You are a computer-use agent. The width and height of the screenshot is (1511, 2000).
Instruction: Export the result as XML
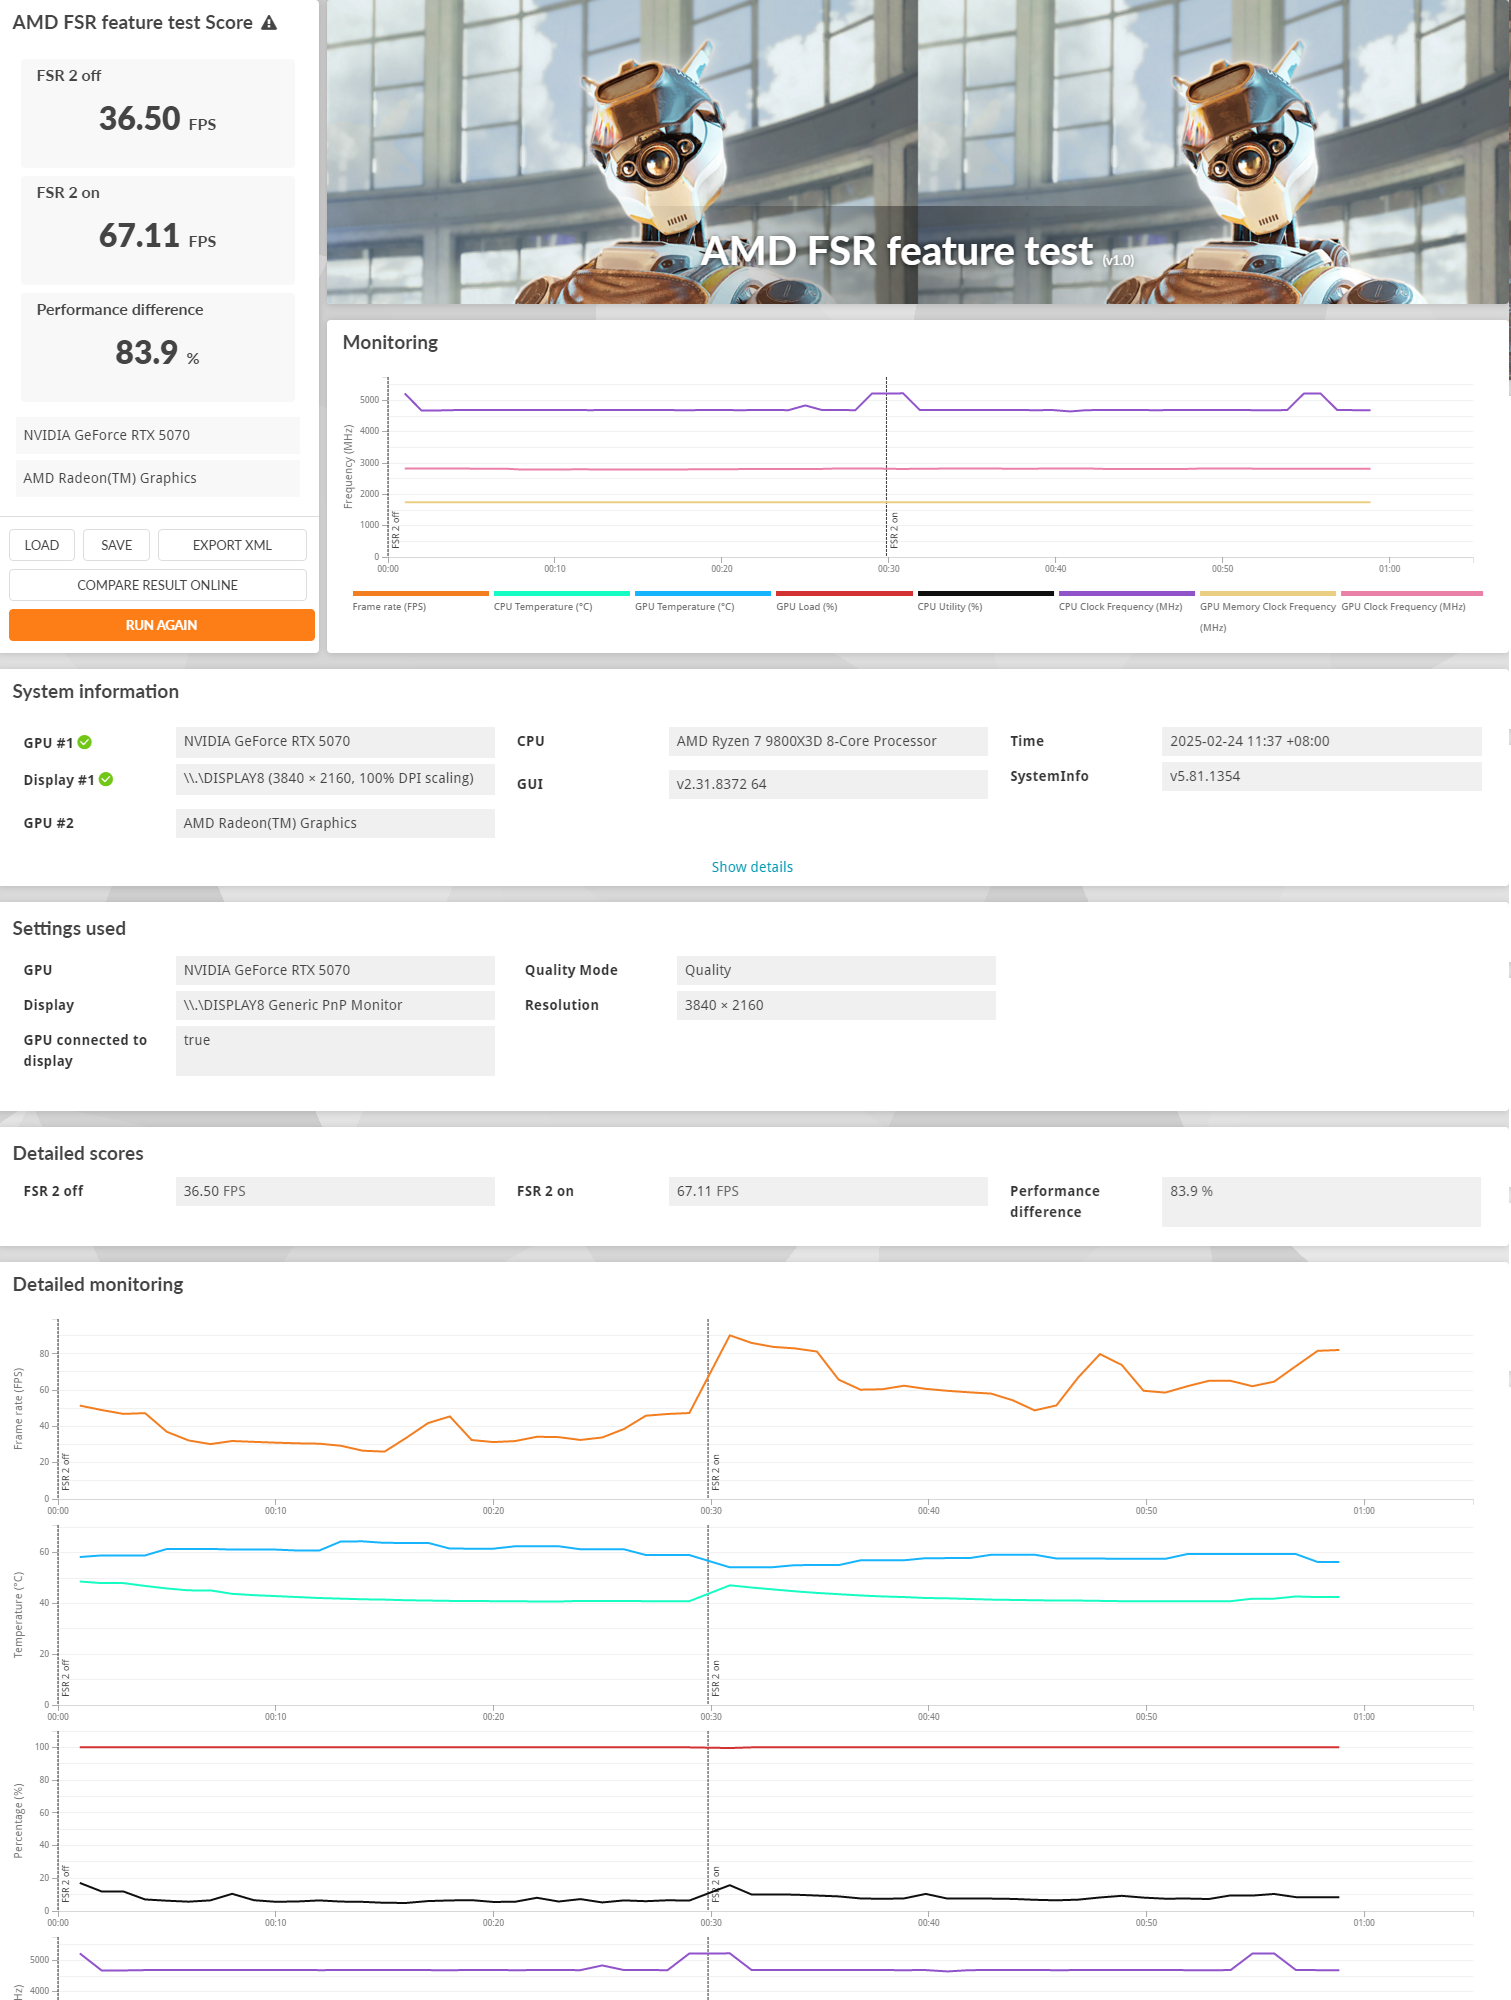(x=232, y=545)
